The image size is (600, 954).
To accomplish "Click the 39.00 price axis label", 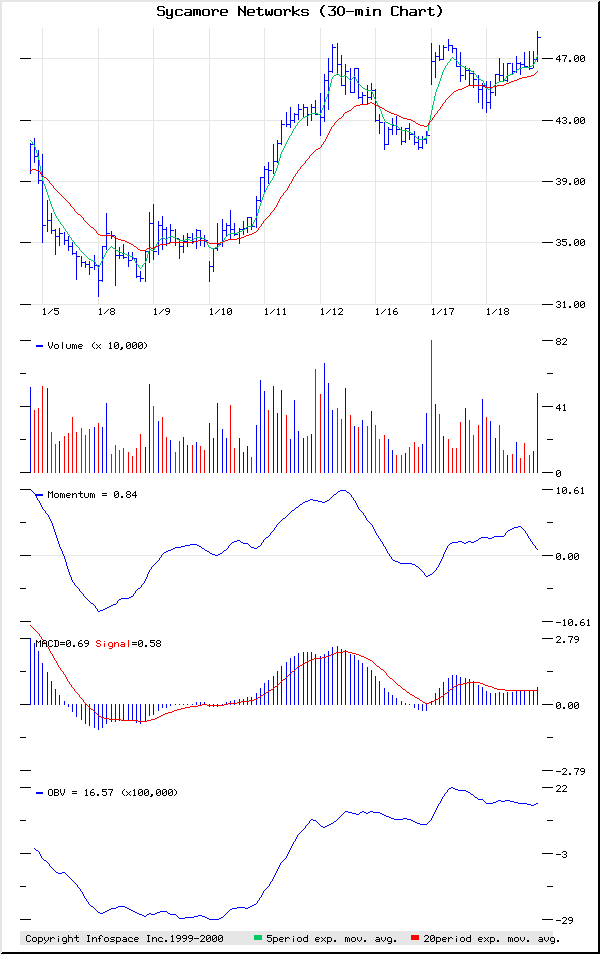I will click(570, 181).
